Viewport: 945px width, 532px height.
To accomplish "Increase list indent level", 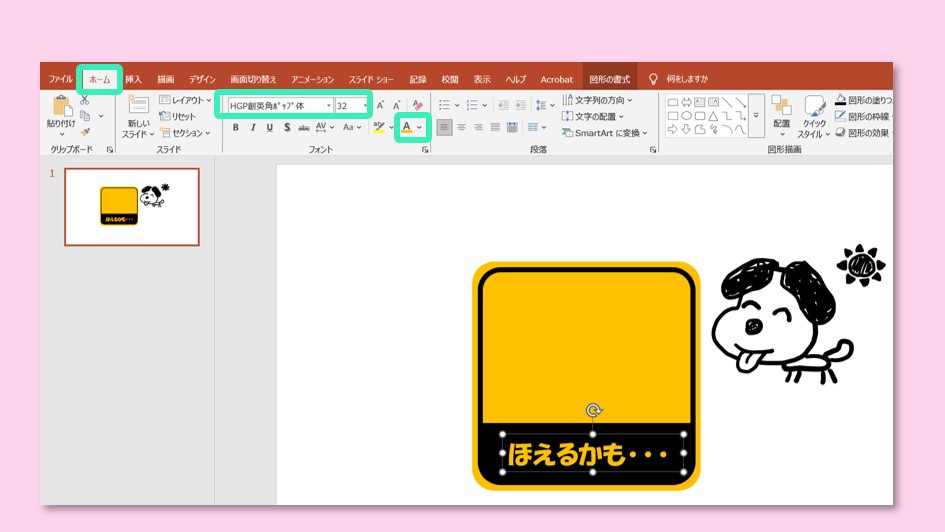I will (x=521, y=105).
